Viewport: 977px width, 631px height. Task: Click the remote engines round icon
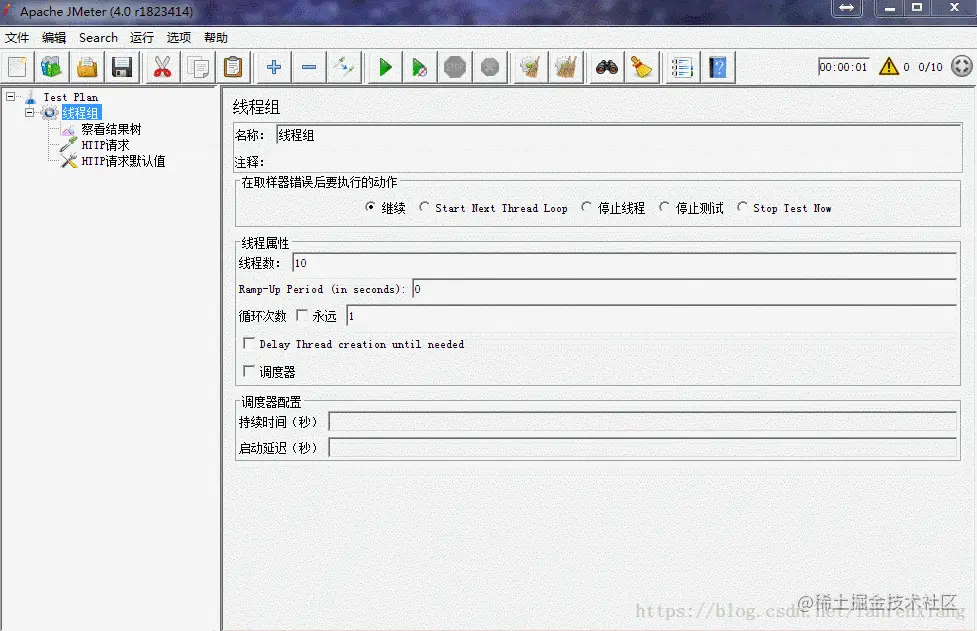tap(961, 66)
